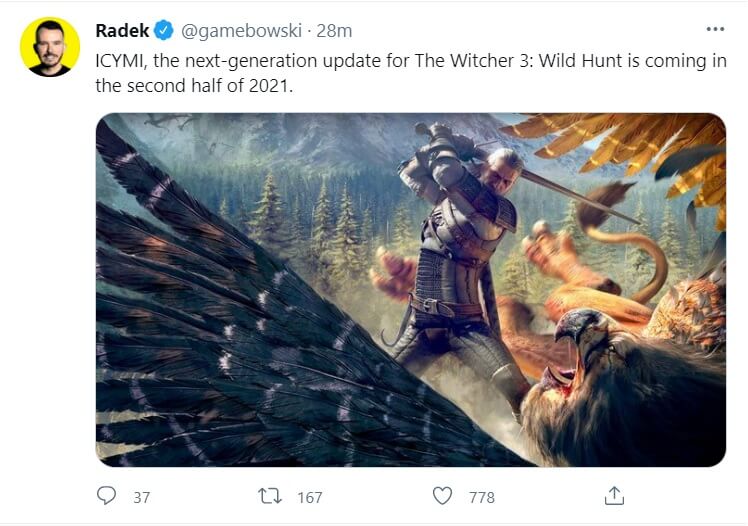The image size is (748, 526).
Task: Reply to Radek's tweet via speech bubble icon
Action: (x=107, y=495)
